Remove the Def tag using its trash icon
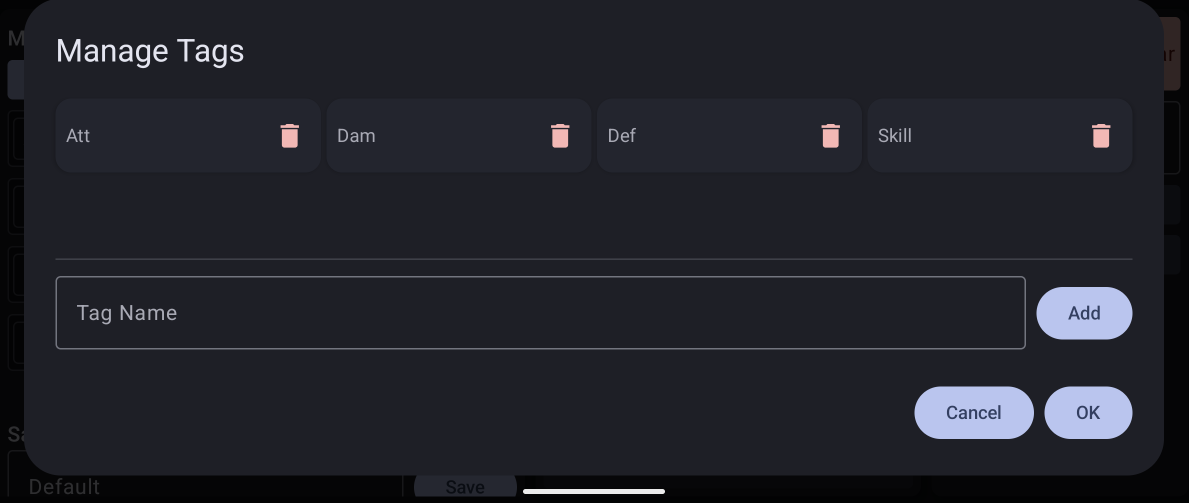 click(x=830, y=136)
